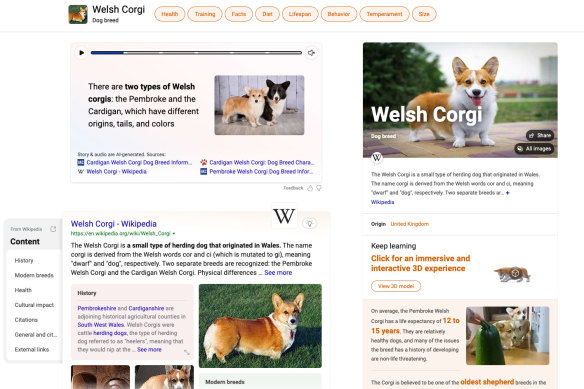Viewport: 584px width, 389px height.
Task: Click the thumbs up feedback icon
Action: click(310, 188)
